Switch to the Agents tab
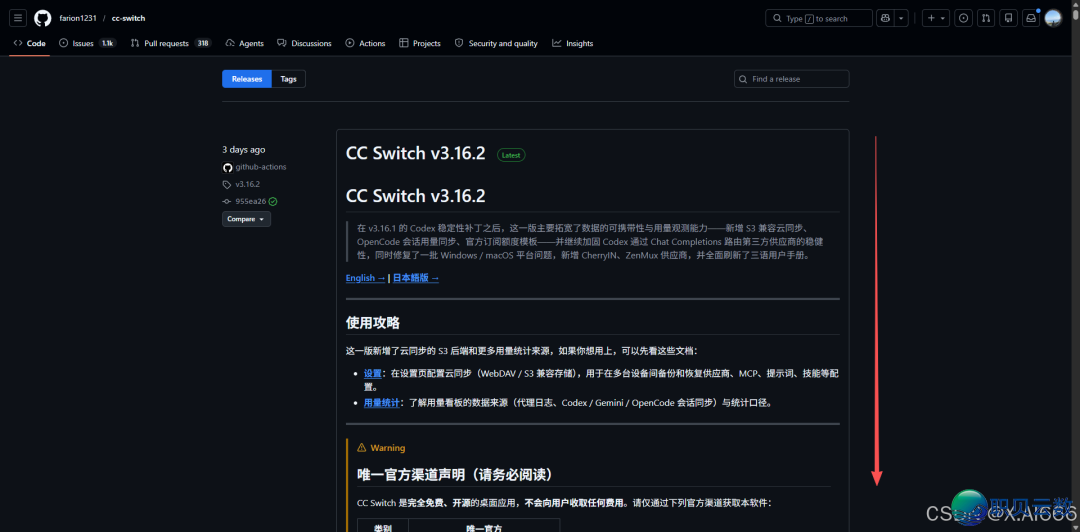Viewport: 1080px width, 532px height. [x=245, y=43]
